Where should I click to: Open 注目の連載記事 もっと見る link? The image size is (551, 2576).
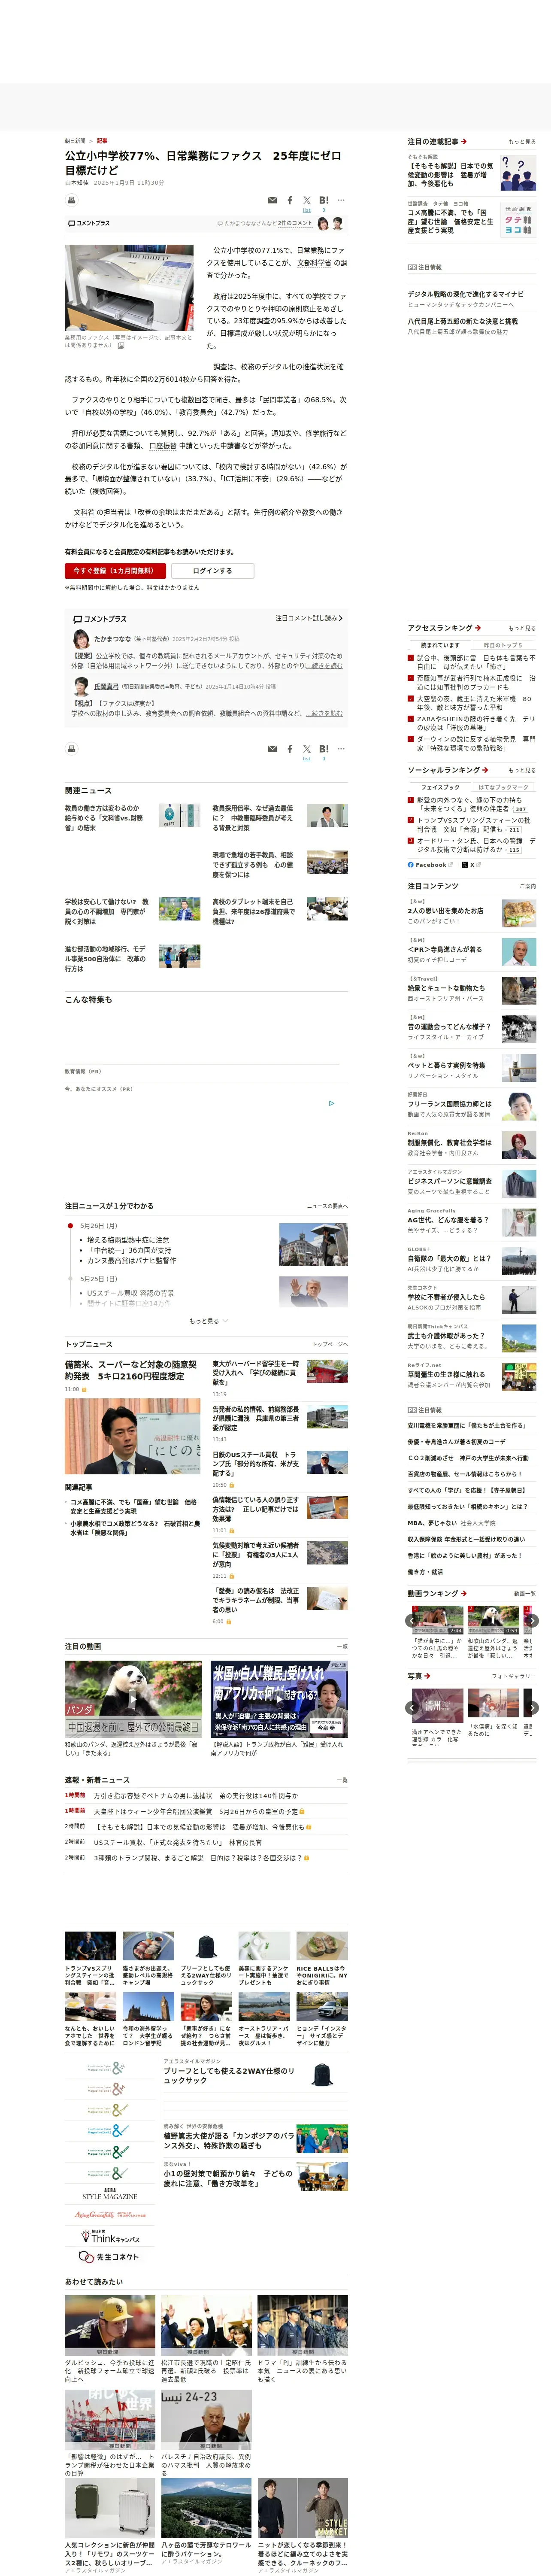[x=522, y=142]
